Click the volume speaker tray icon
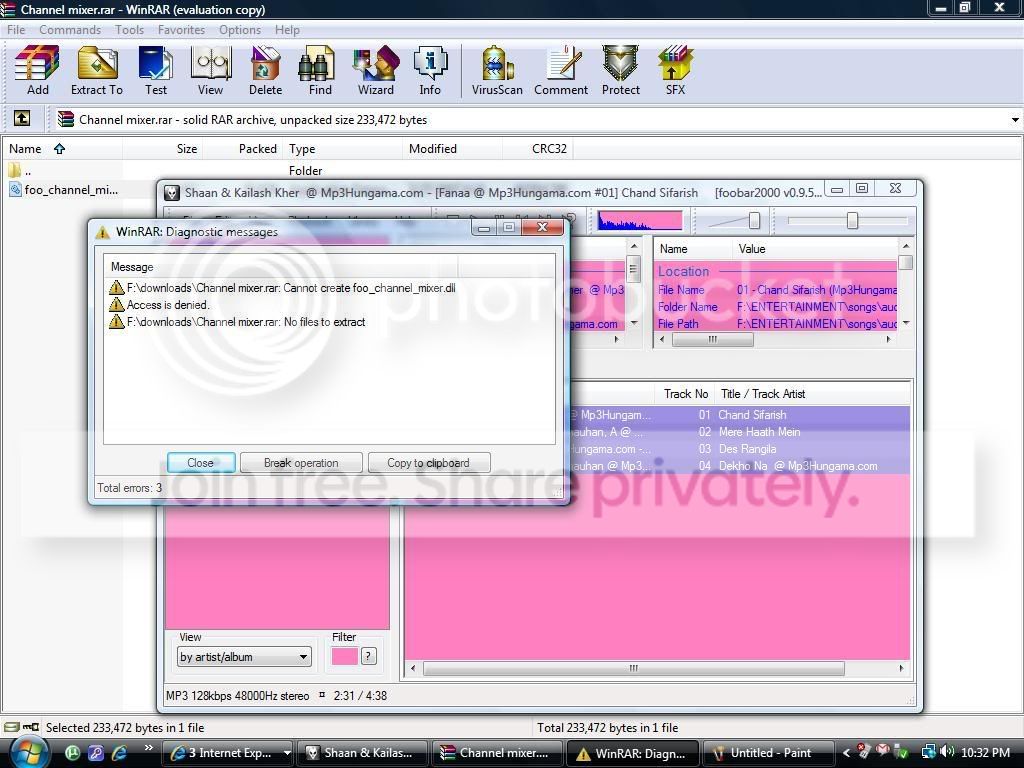The height and width of the screenshot is (768, 1024). 948,752
